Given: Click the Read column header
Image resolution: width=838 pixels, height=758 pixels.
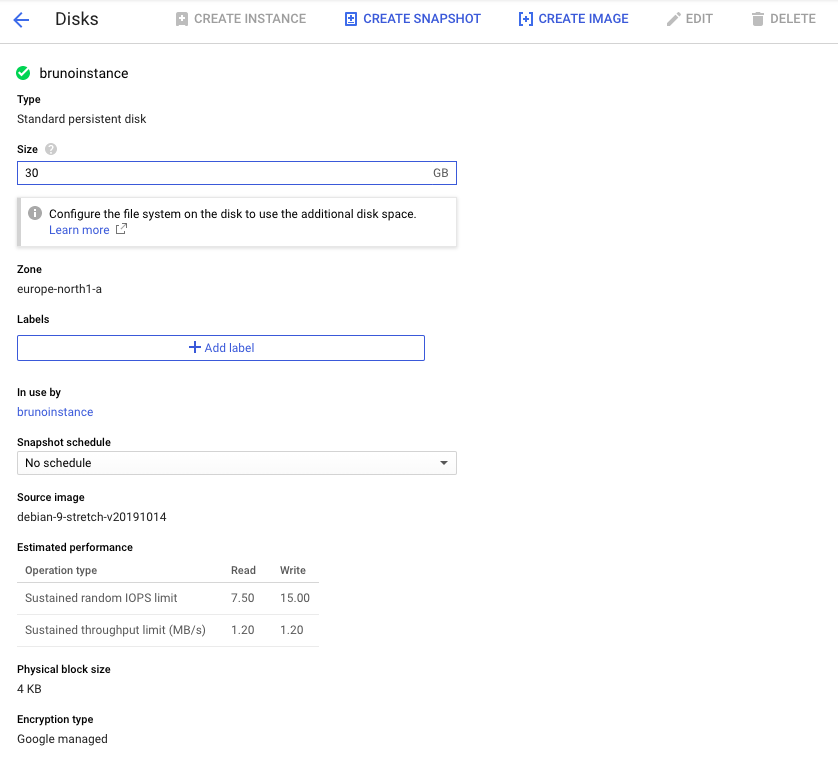Looking at the screenshot, I should [x=243, y=570].
